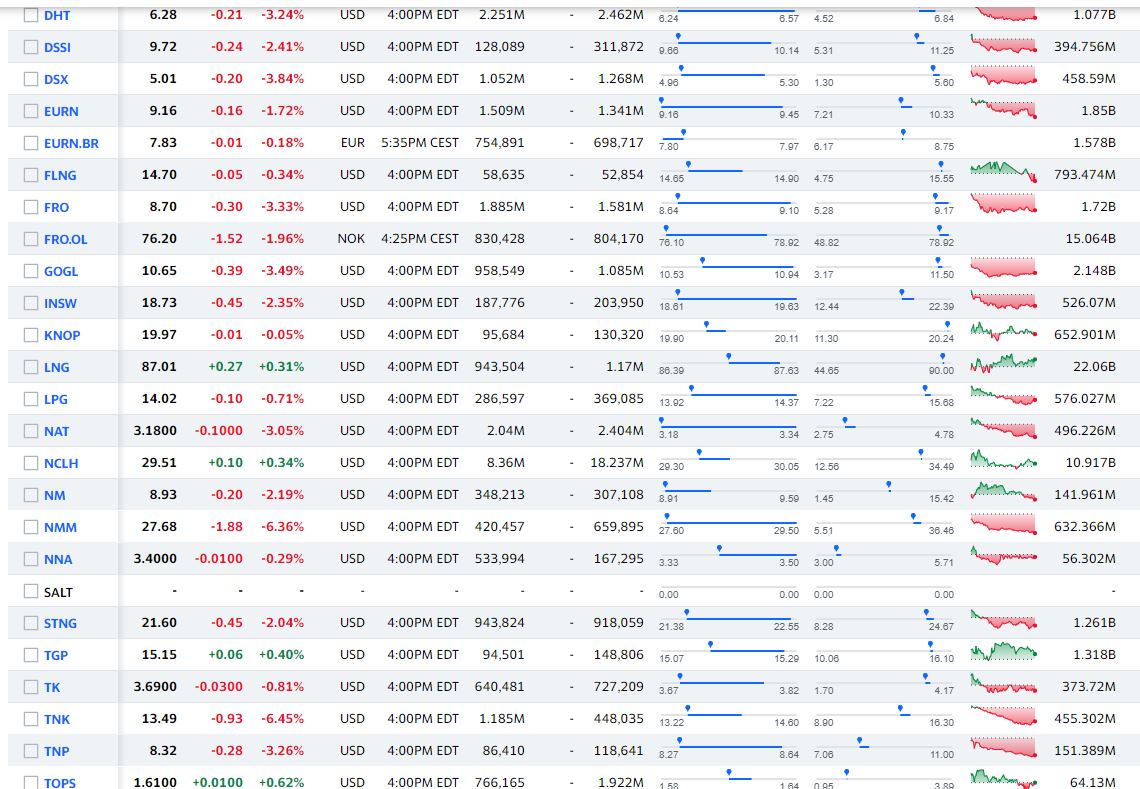This screenshot has width=1140, height=789.
Task: Click the KNOP ticker link
Action: pos(62,335)
